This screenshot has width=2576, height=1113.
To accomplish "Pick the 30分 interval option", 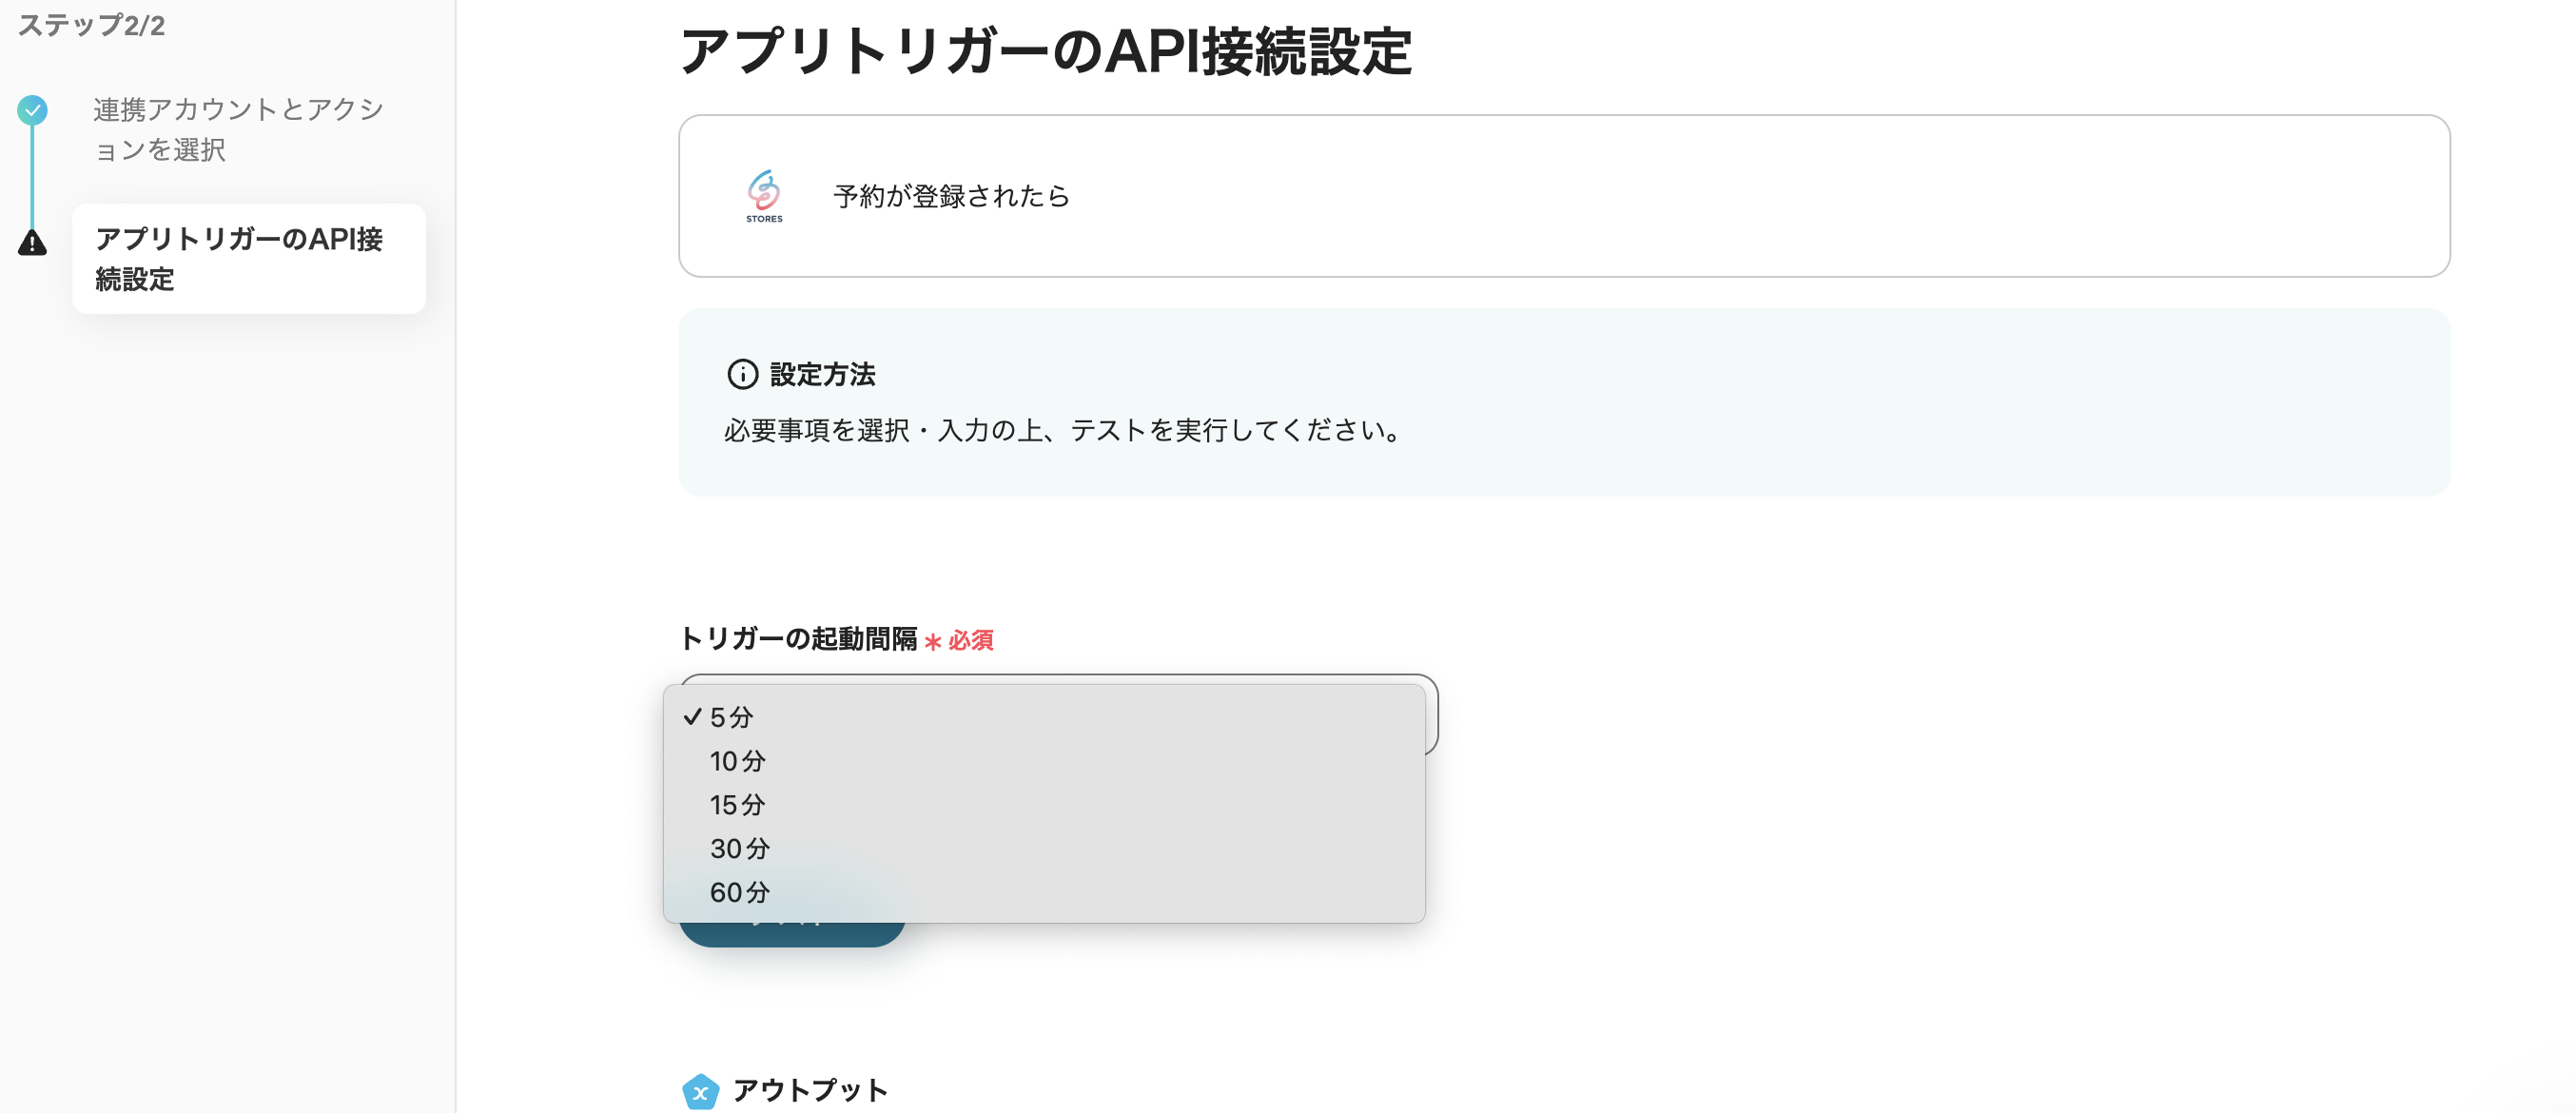I will [739, 848].
